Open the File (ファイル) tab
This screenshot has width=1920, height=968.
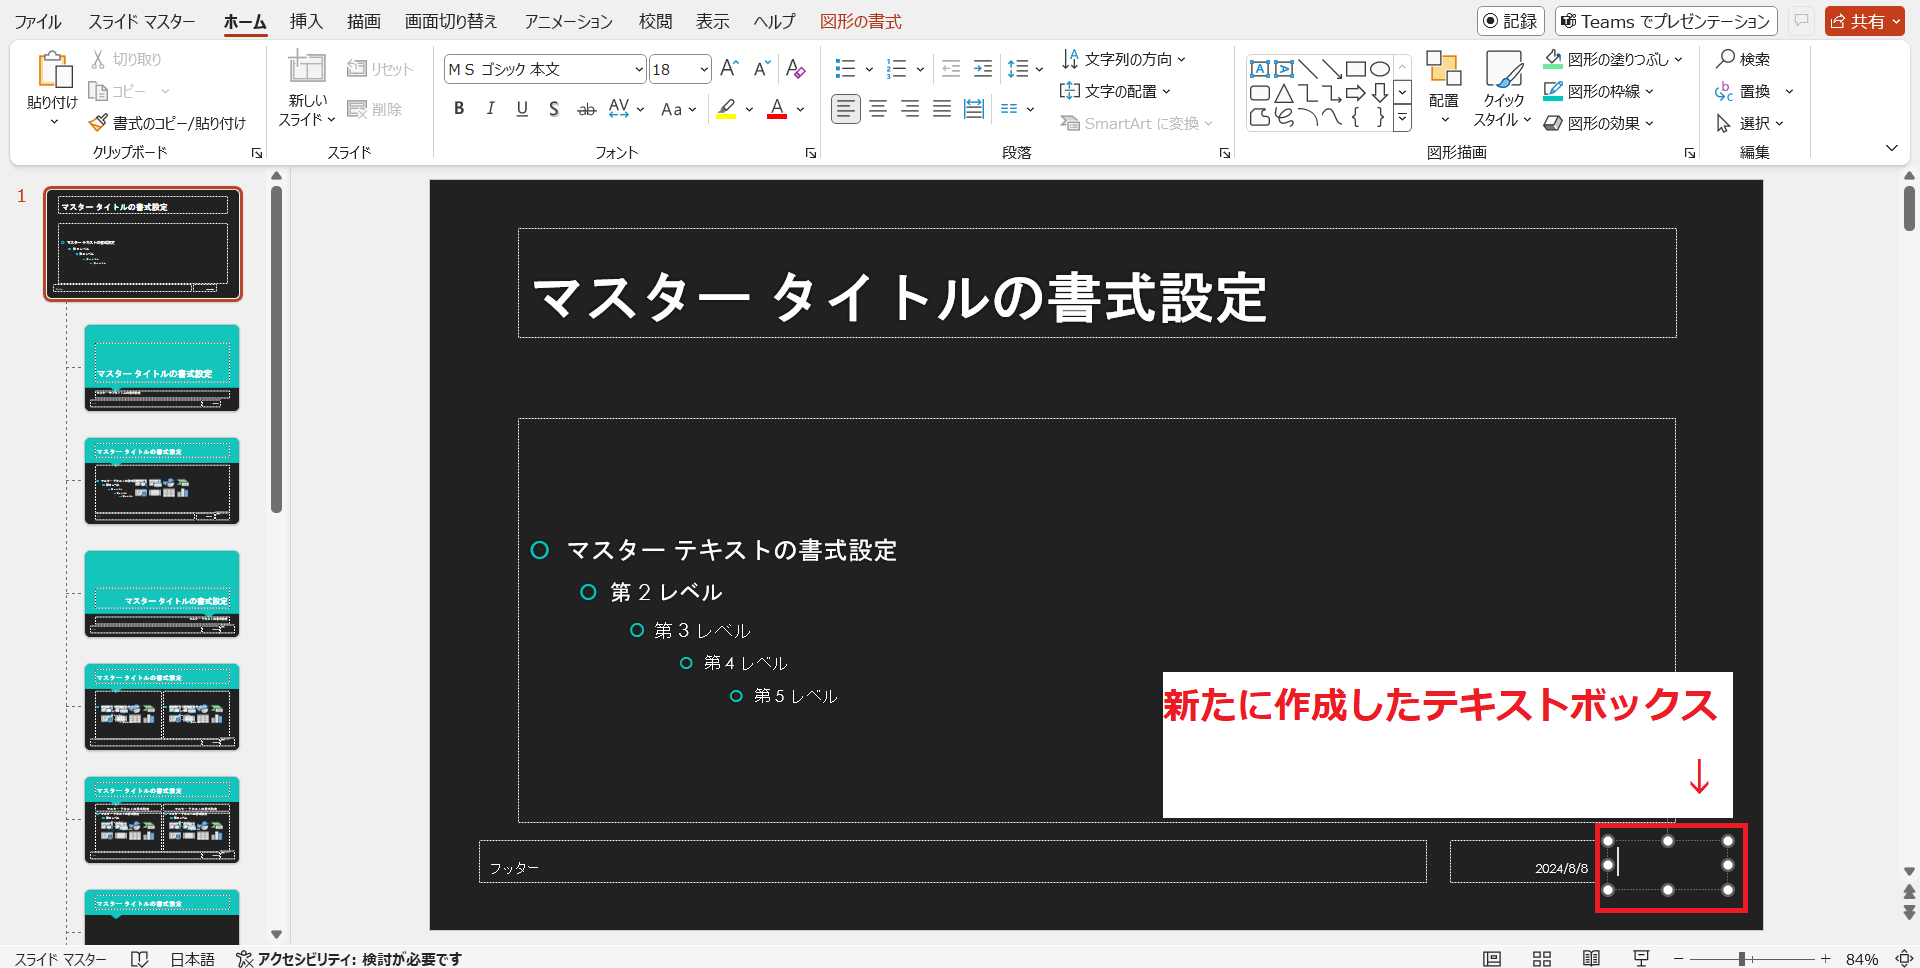38,21
